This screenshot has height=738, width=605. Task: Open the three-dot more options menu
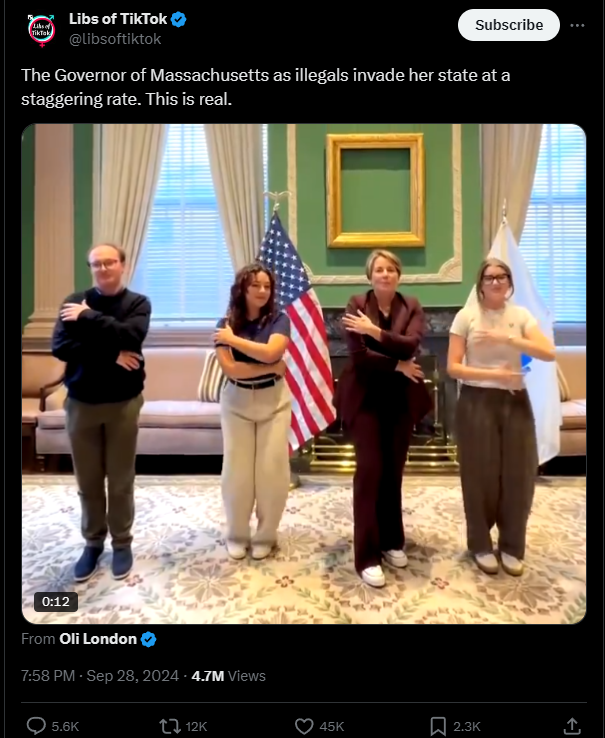pos(577,25)
